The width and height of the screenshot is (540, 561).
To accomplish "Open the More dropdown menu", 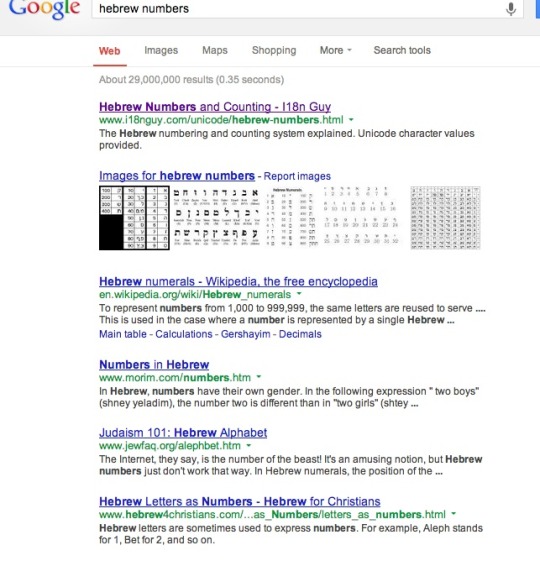I will [x=335, y=50].
